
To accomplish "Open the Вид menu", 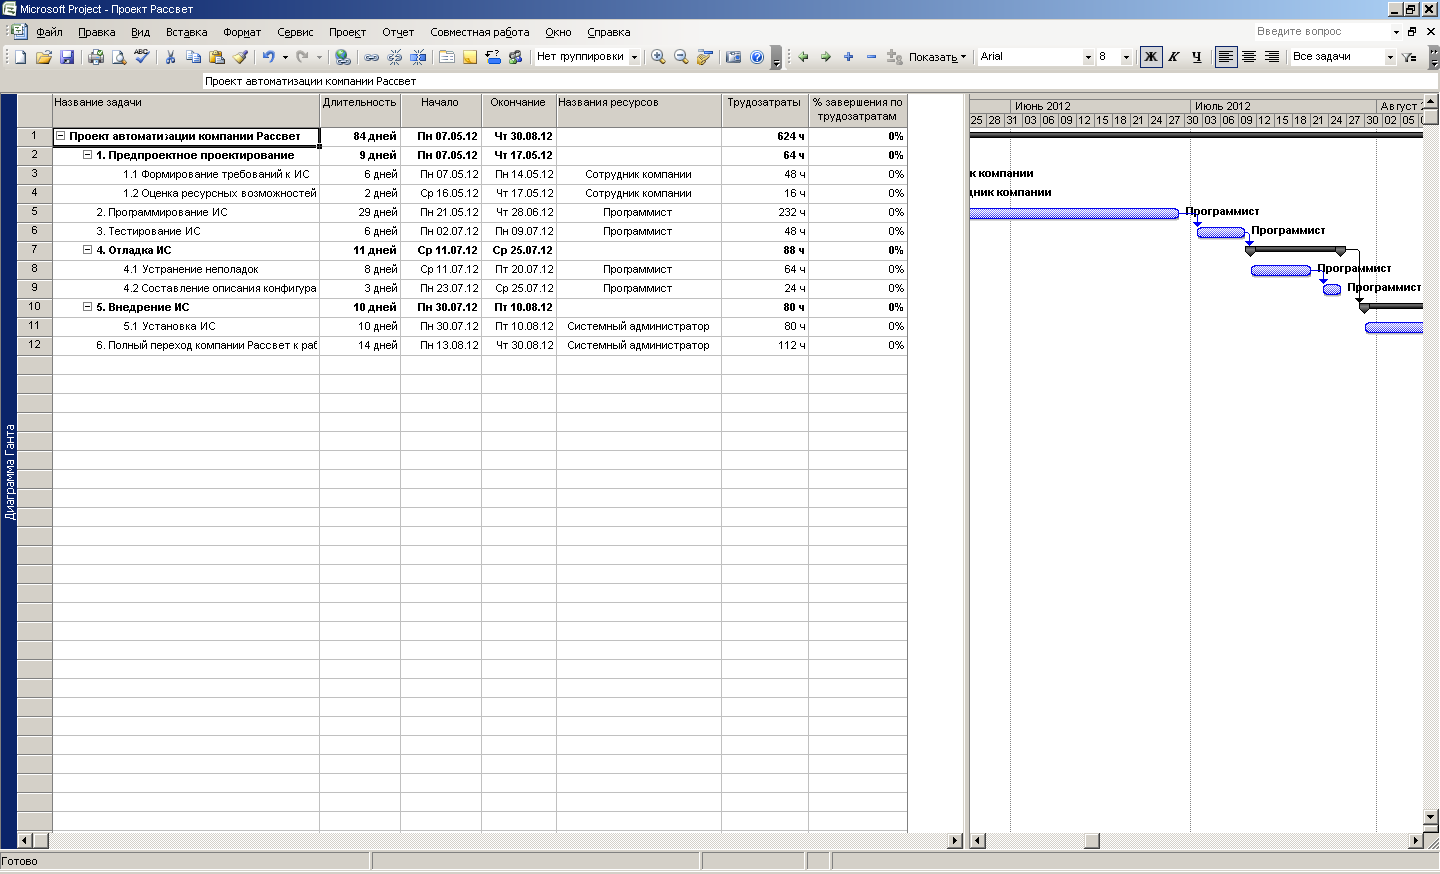I will (x=140, y=32).
